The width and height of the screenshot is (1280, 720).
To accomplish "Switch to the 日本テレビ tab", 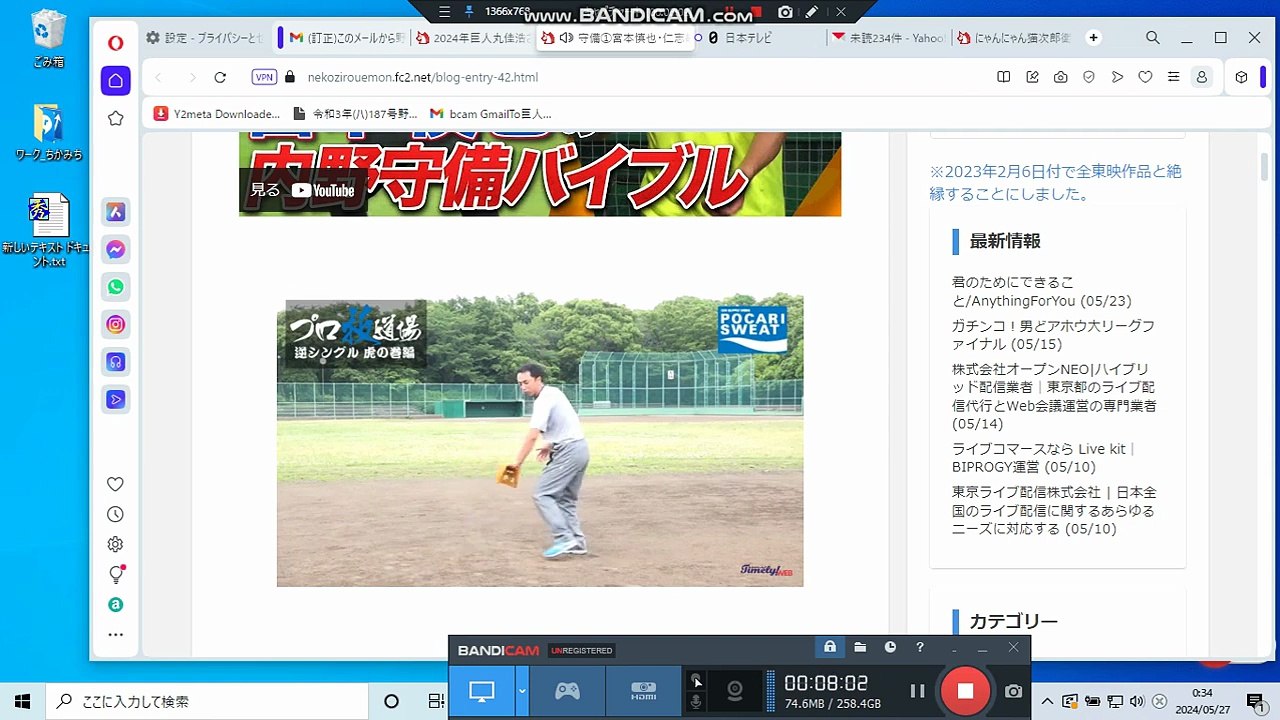I will point(761,38).
